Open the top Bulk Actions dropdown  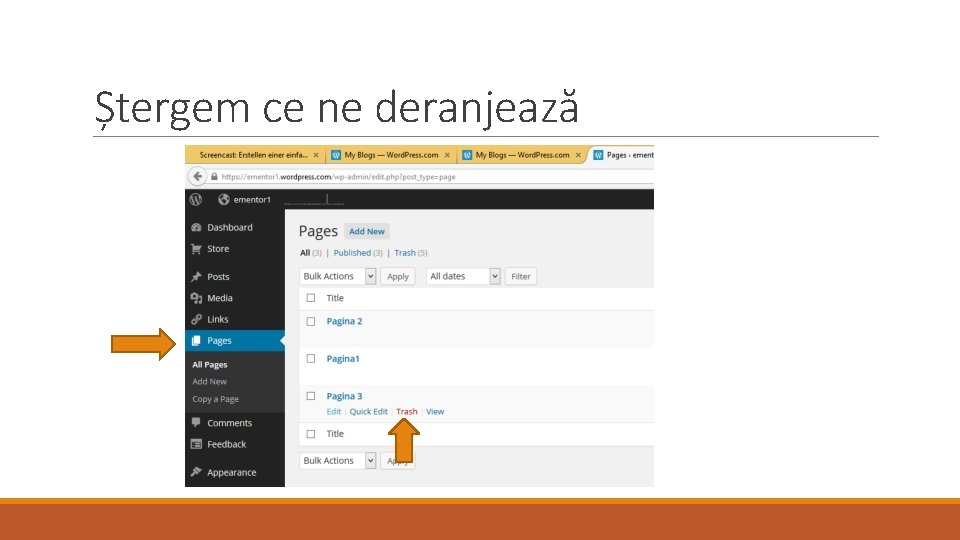tap(337, 276)
